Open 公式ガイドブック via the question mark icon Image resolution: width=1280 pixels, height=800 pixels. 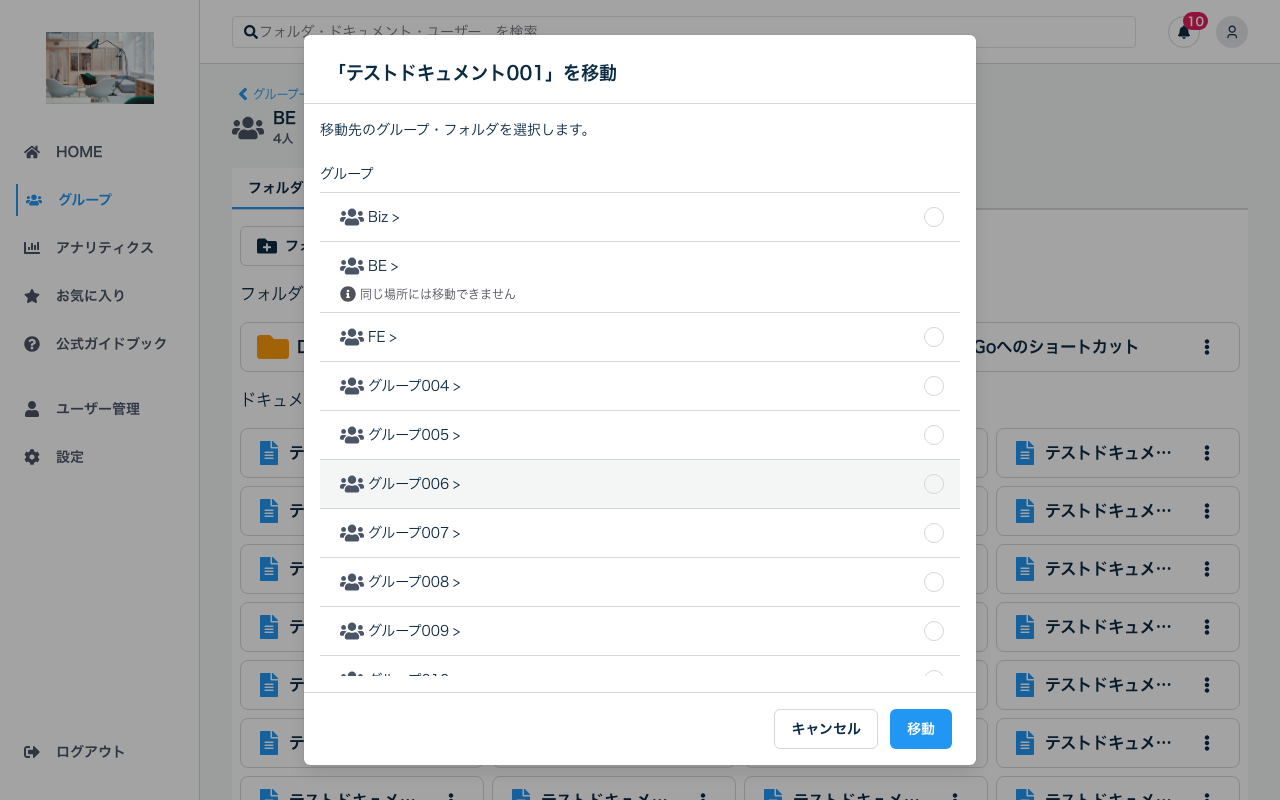coord(32,343)
